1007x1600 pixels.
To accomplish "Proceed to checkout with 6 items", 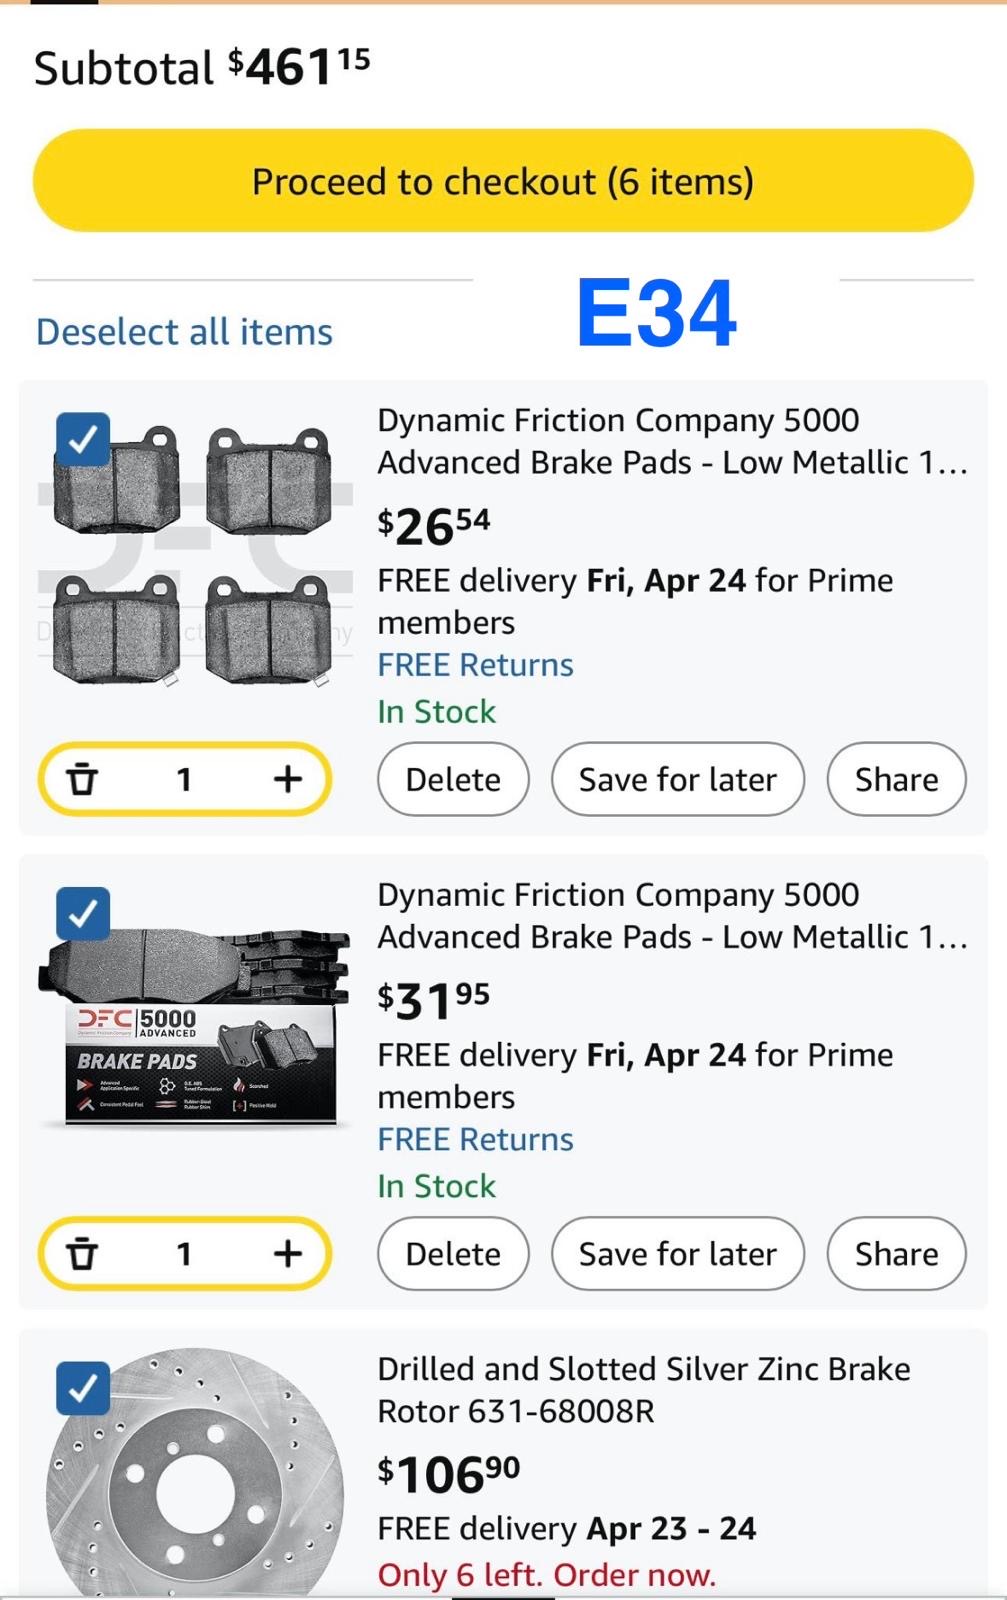I will click(x=503, y=181).
